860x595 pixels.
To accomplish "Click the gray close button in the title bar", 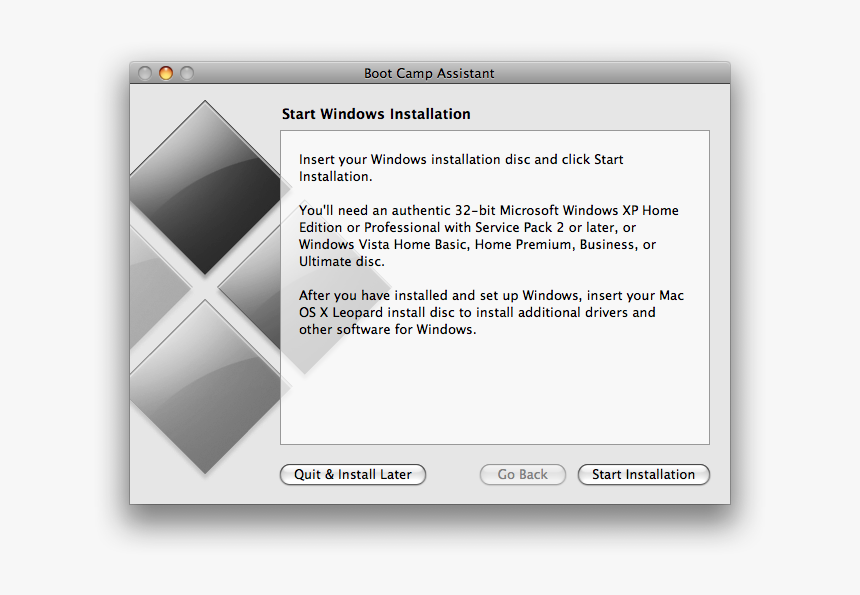I will coord(145,73).
